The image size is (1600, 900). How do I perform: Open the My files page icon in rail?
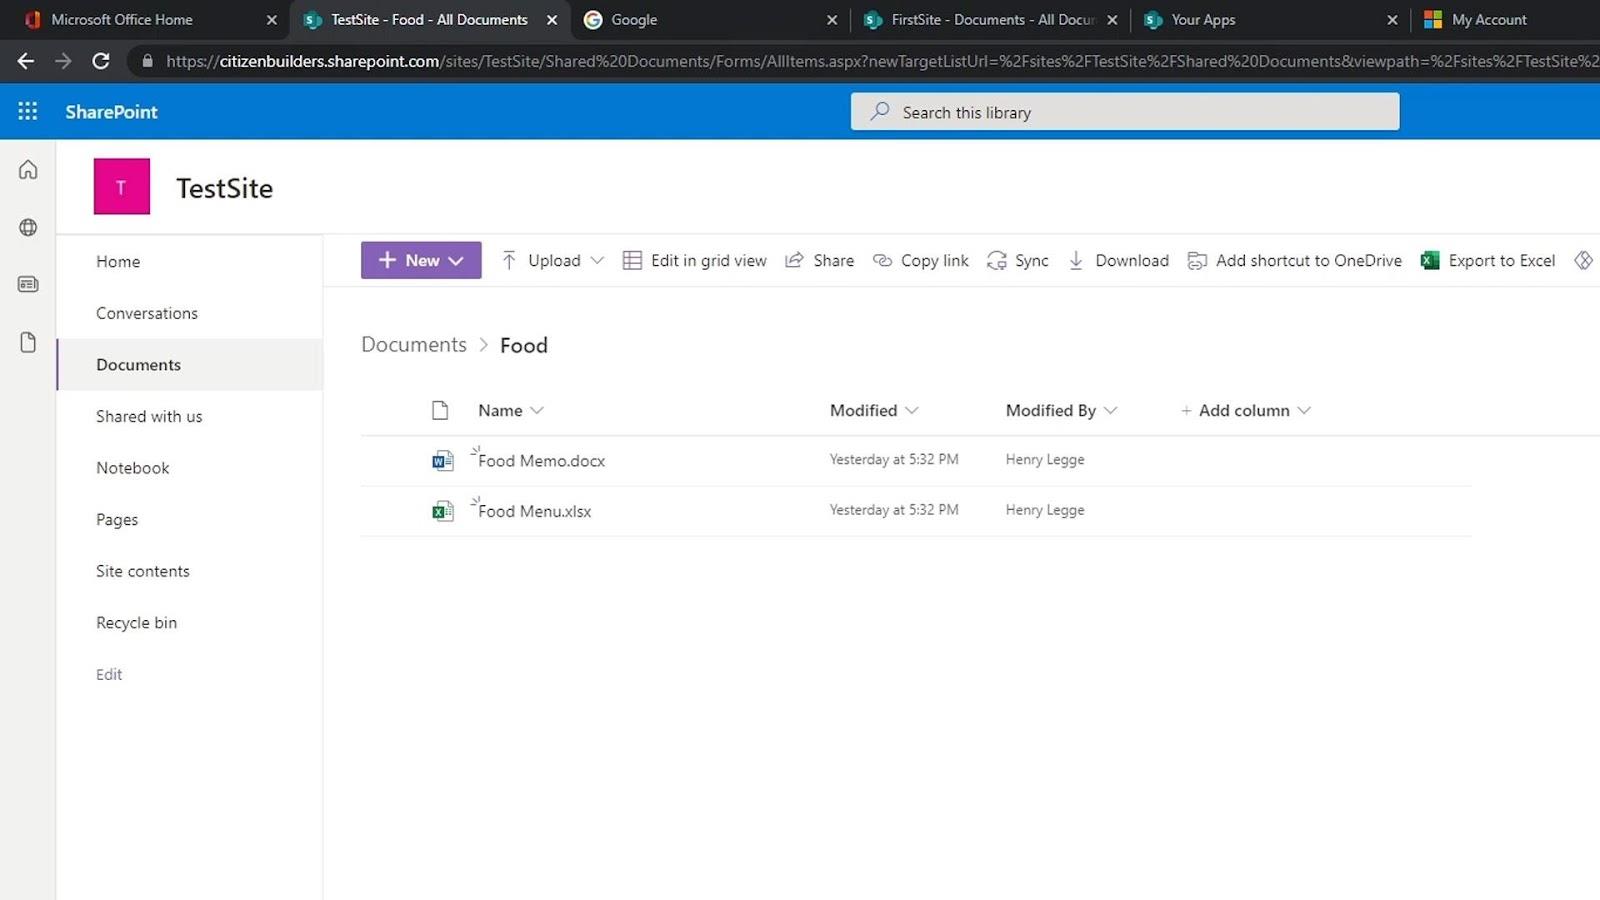(x=28, y=342)
